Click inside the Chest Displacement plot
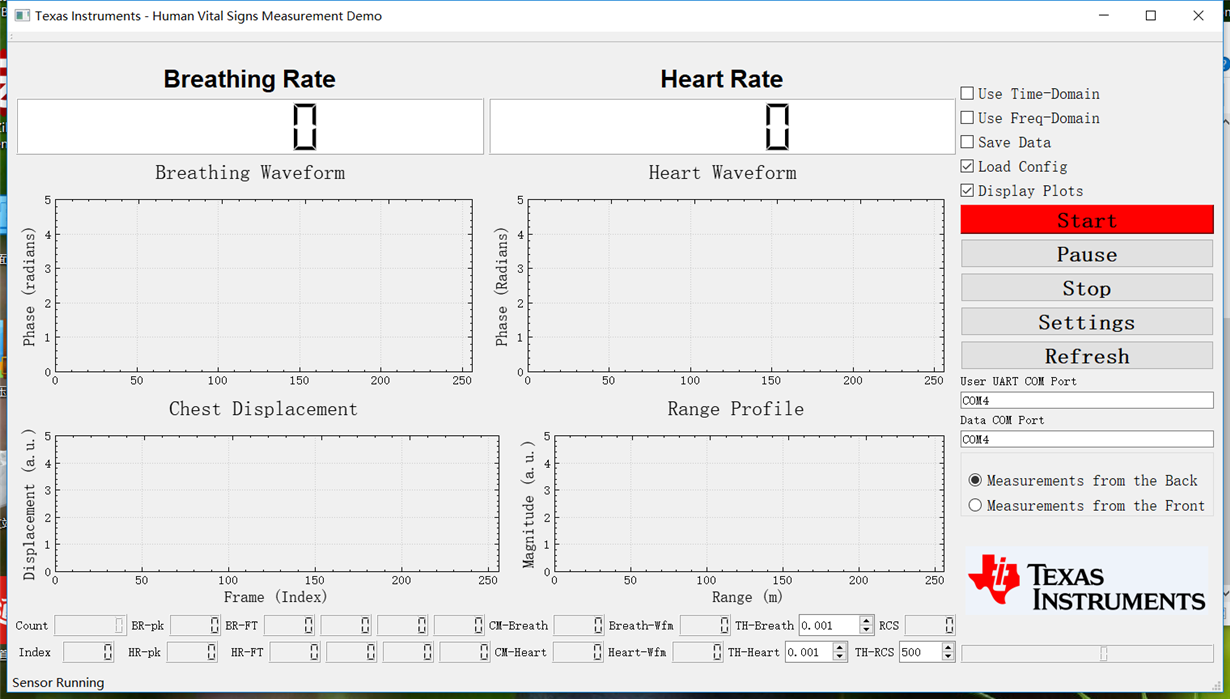 [x=277, y=504]
